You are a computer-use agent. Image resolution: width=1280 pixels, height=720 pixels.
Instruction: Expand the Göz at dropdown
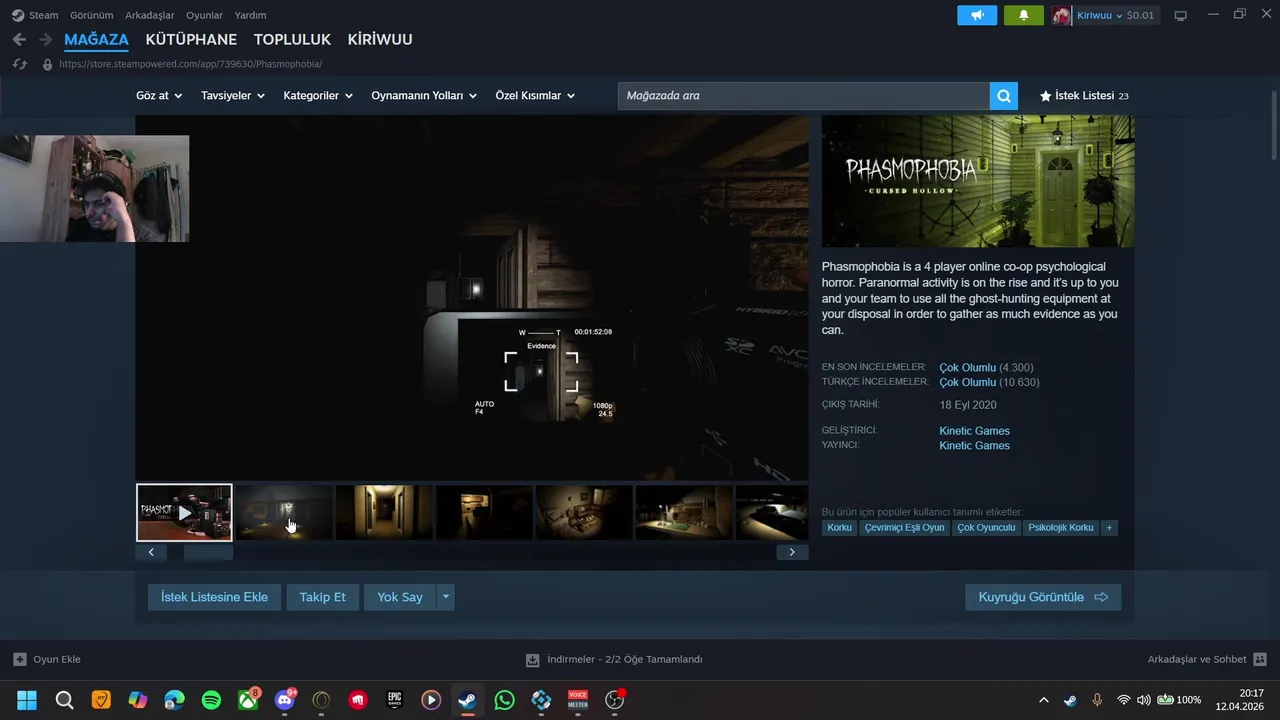point(159,96)
